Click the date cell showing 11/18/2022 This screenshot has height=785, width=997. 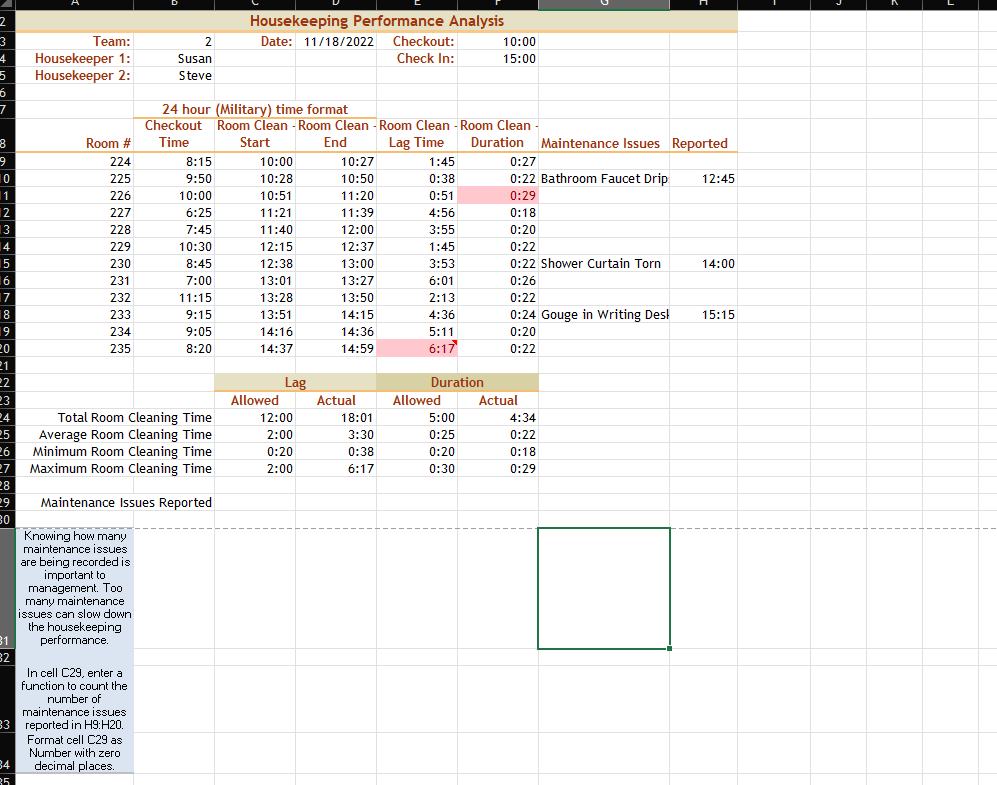coord(336,41)
